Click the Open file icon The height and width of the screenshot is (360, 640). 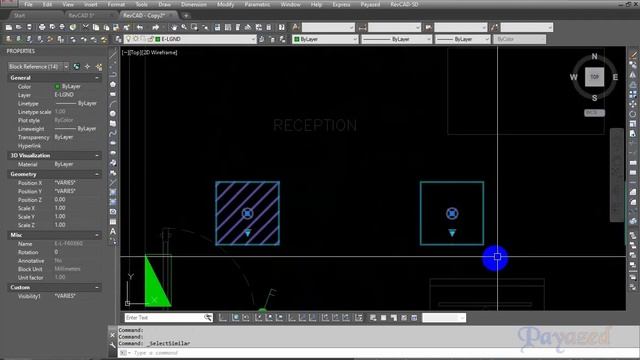[19, 27]
